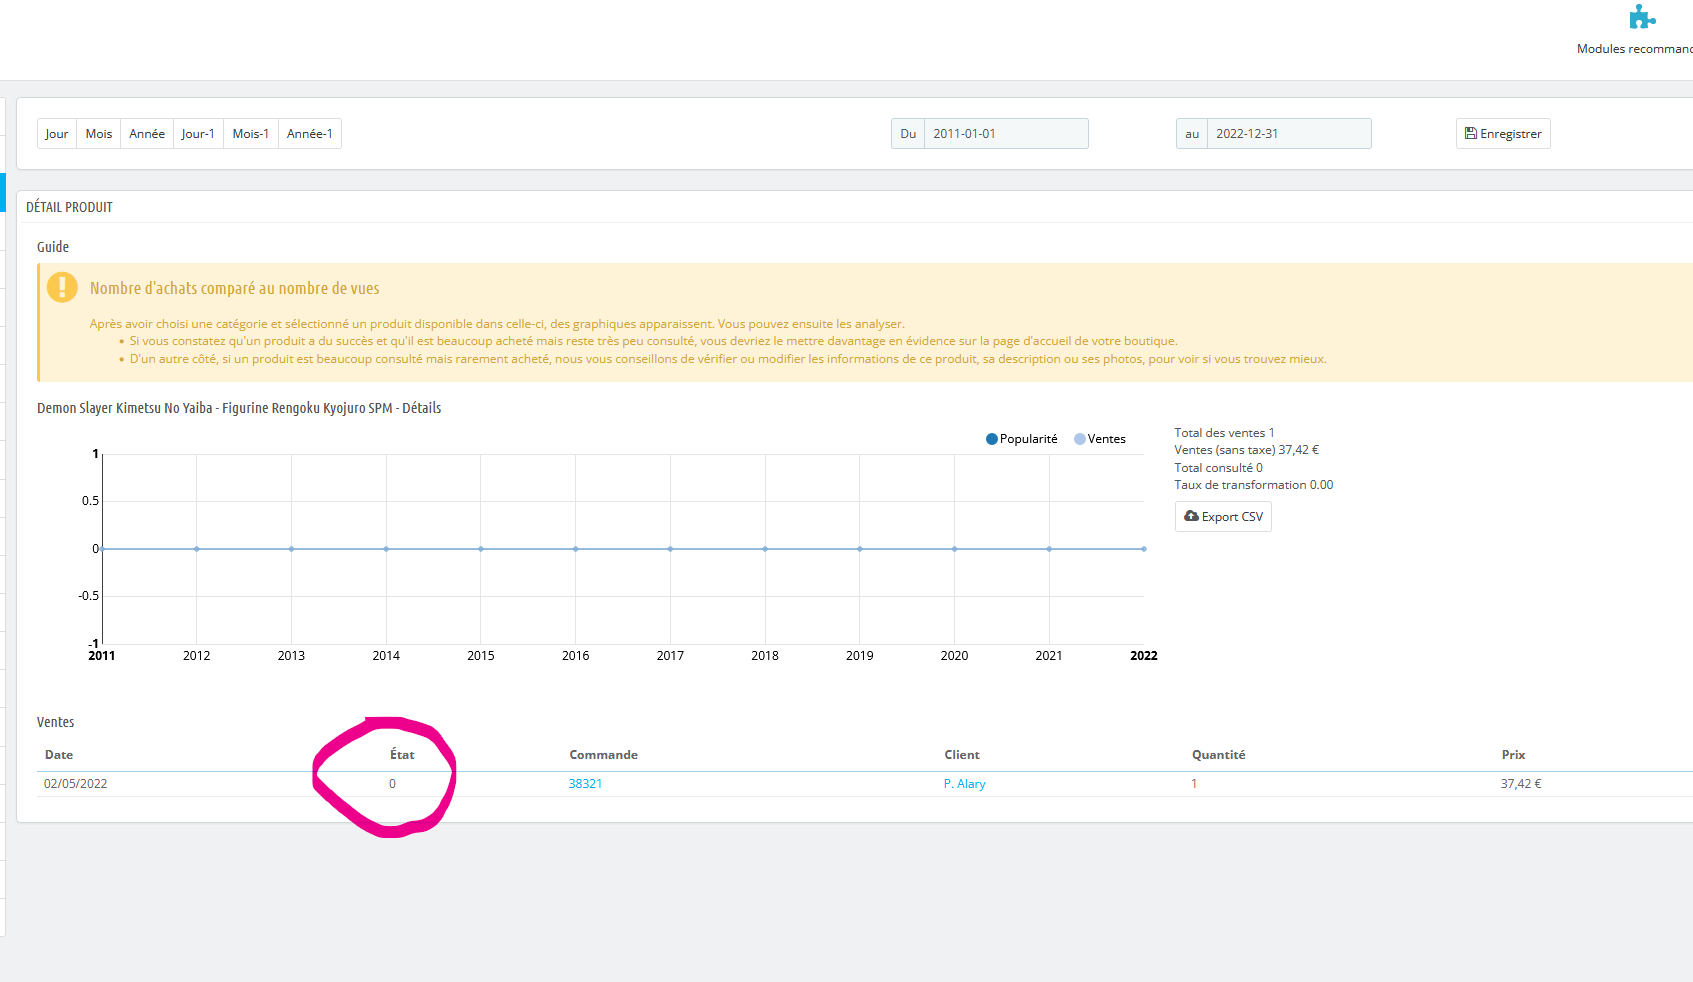Select the Mois-1 period button

point(251,134)
